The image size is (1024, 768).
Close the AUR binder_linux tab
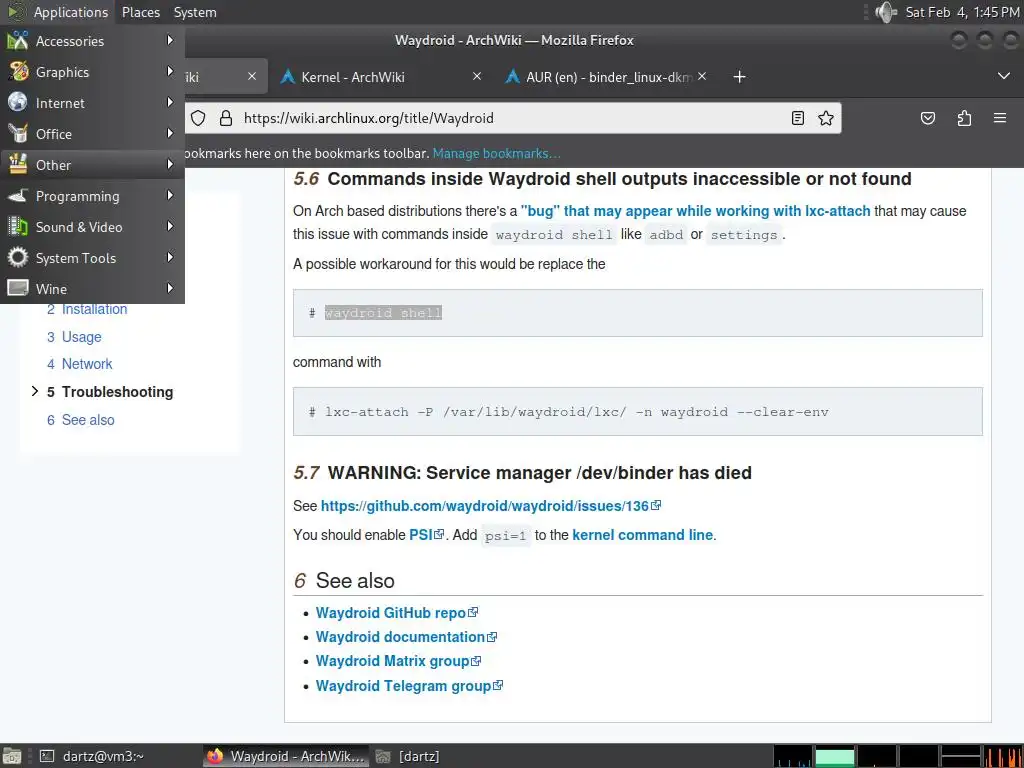pos(702,76)
